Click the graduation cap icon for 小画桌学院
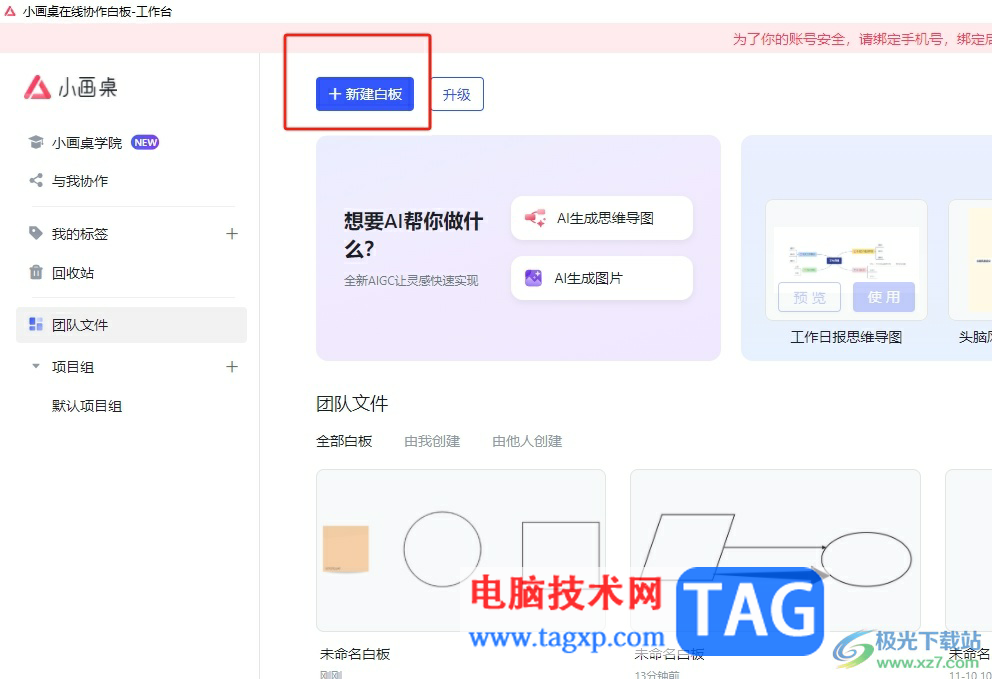Screen dimensions: 992x679 pos(36,142)
